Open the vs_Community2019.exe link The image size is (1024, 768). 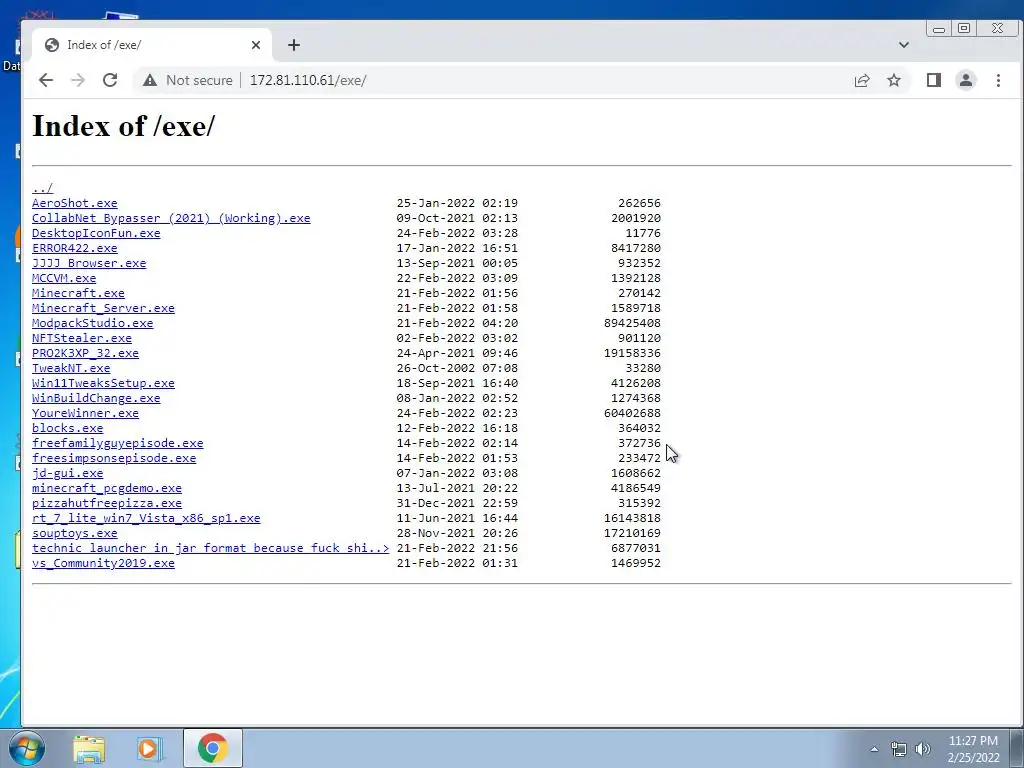103,564
